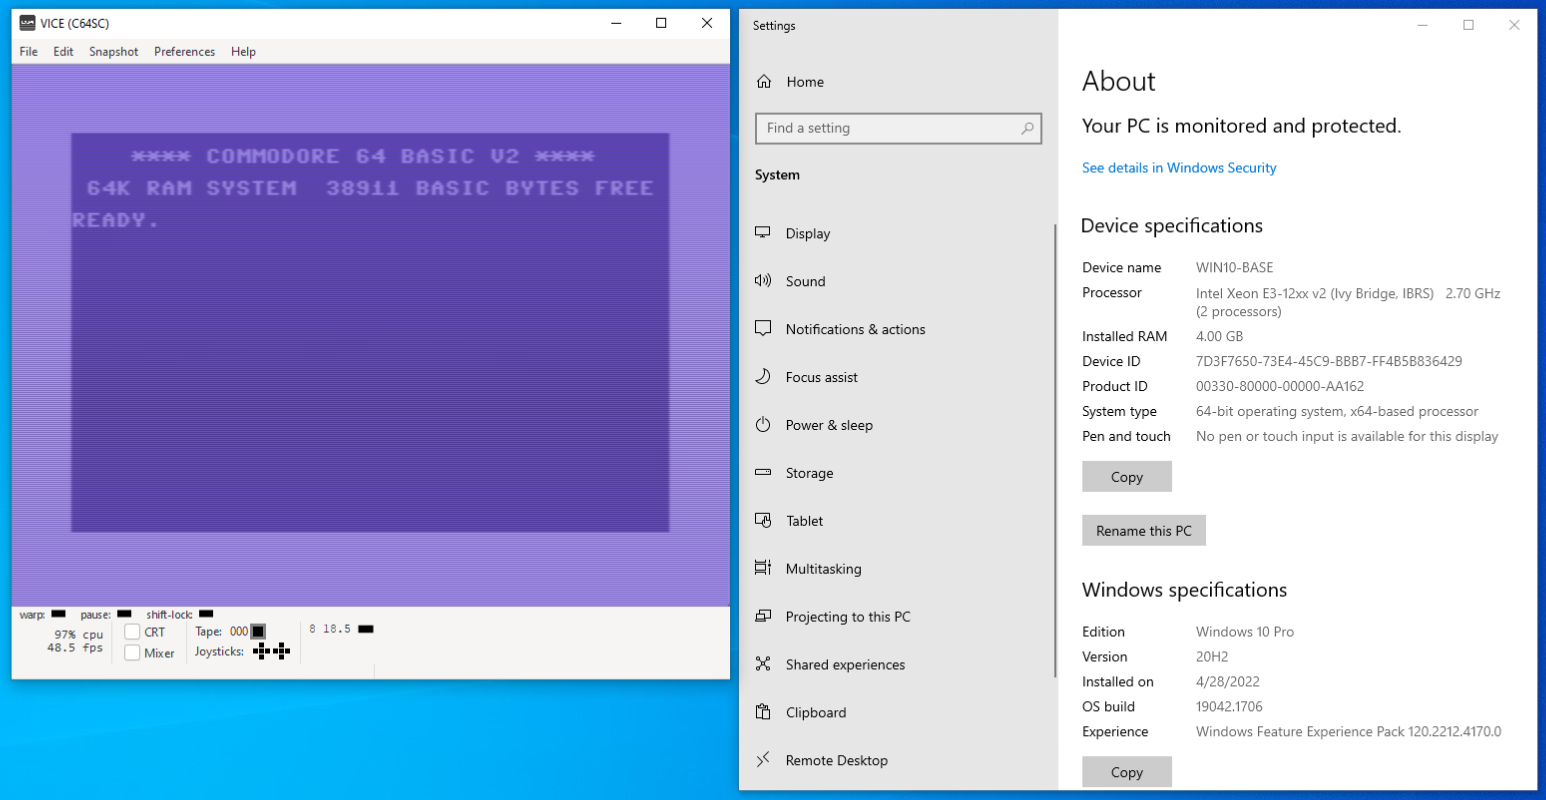The height and width of the screenshot is (800, 1546).
Task: Click the Notifications & actions icon
Action: [763, 328]
